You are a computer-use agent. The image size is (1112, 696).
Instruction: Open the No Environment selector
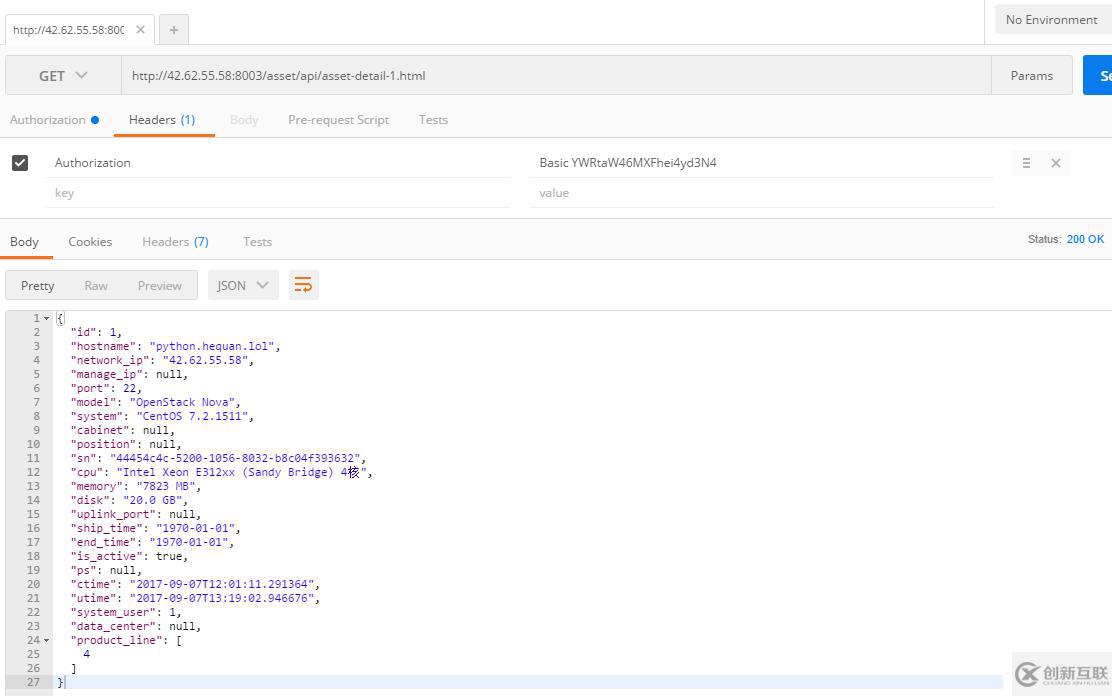click(1053, 20)
